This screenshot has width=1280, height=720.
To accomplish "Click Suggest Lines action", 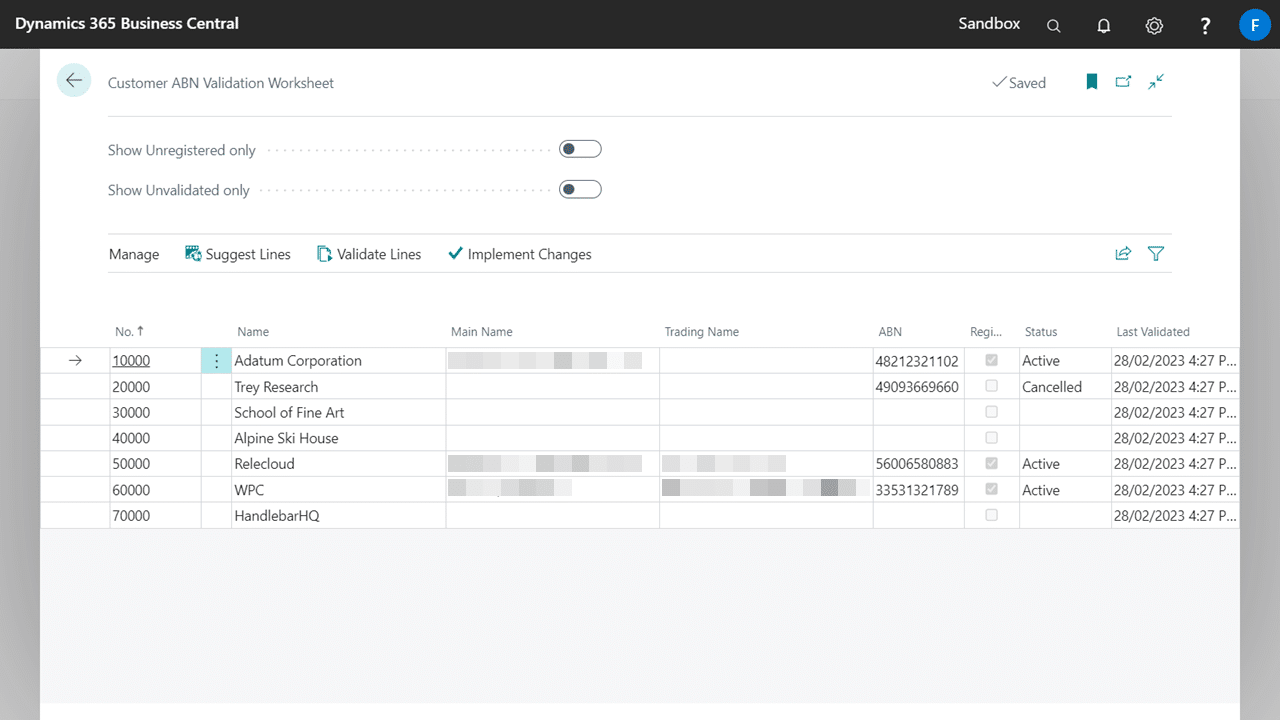I will [x=238, y=255].
